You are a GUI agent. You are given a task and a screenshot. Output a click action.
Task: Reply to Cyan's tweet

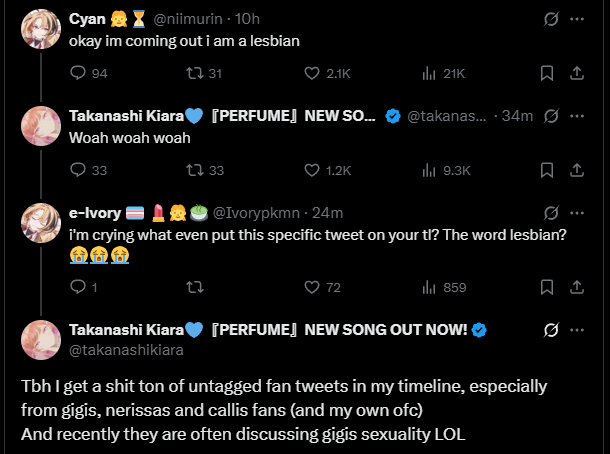pyautogui.click(x=79, y=73)
